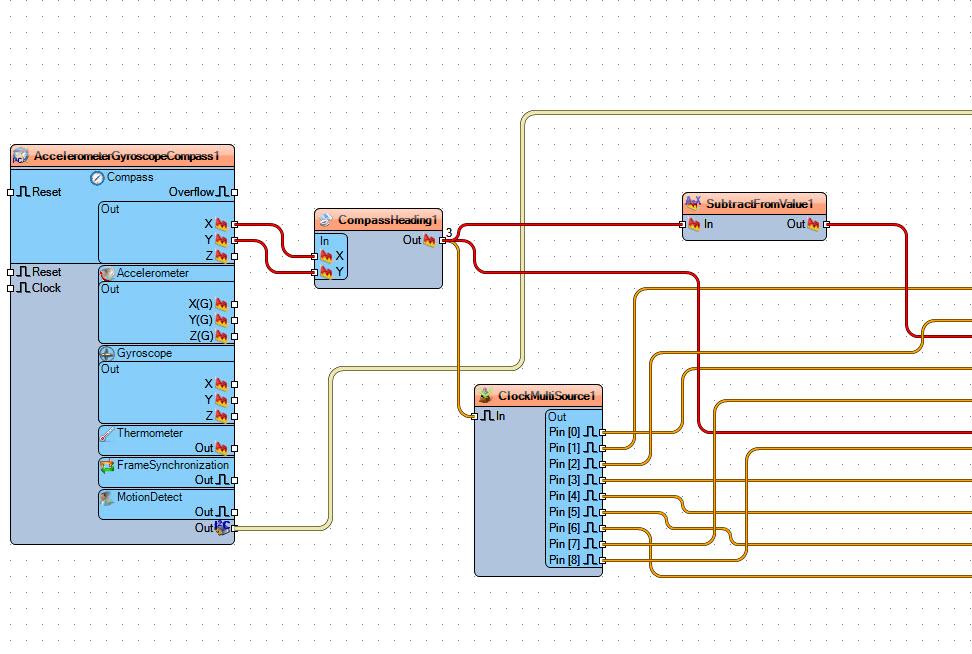Click the CompassHeading1 Y input pin
The height and width of the screenshot is (654, 972).
[x=314, y=272]
